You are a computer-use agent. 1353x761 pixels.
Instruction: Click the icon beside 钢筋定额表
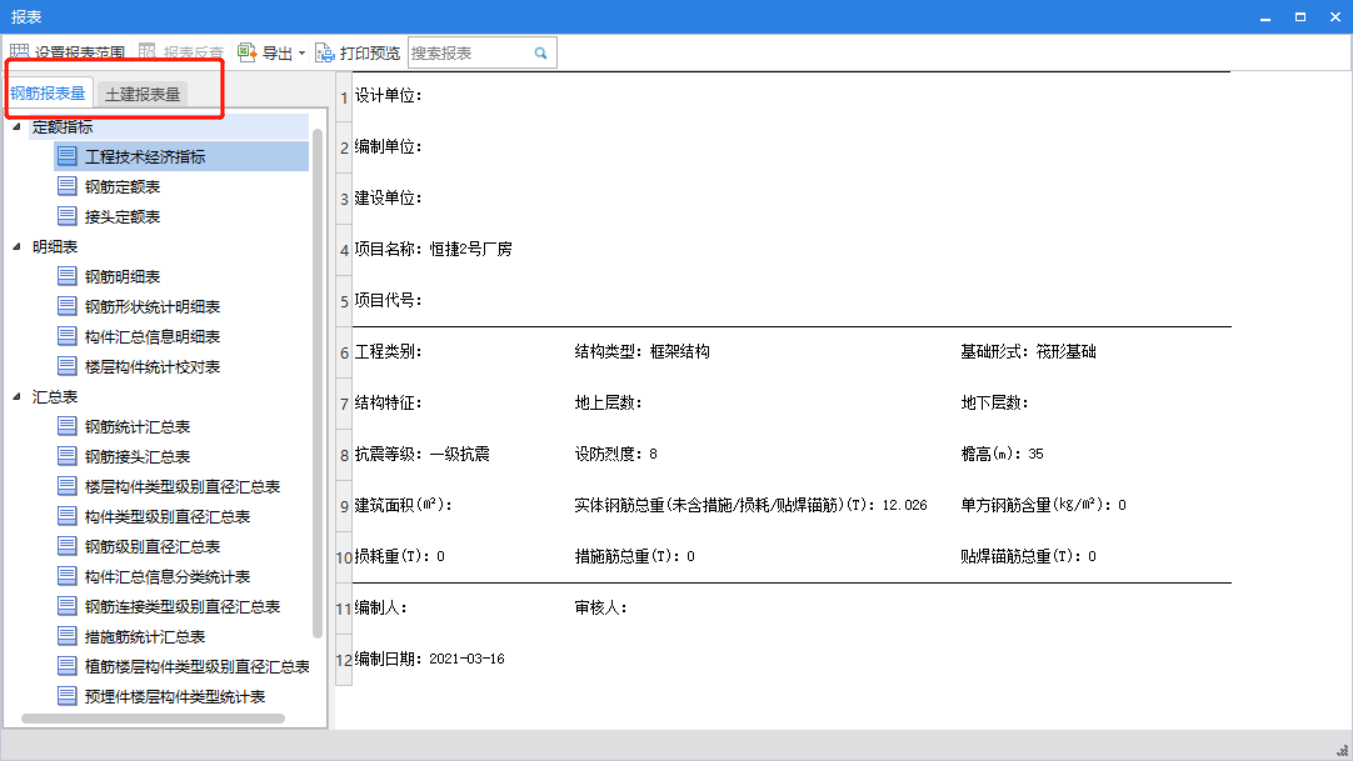(x=67, y=186)
